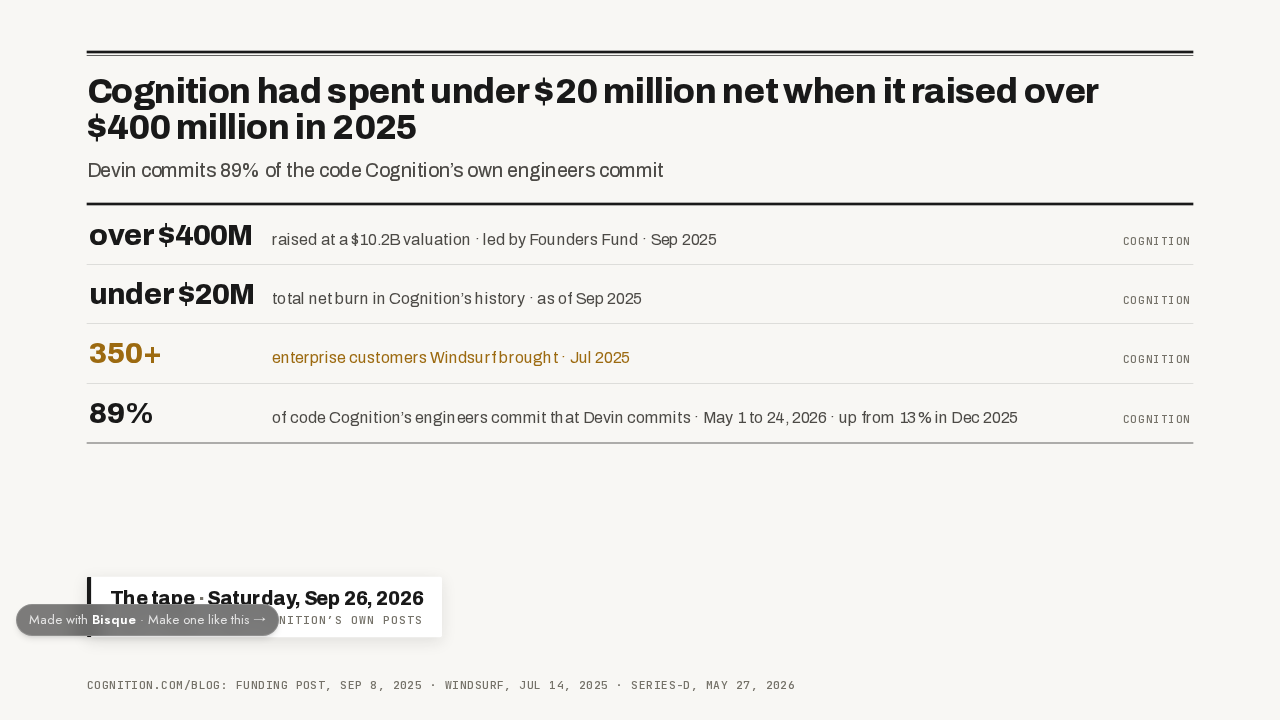The height and width of the screenshot is (720, 1280).
Task: Click the Cognition source tag on the $20M row
Action: (1156, 300)
